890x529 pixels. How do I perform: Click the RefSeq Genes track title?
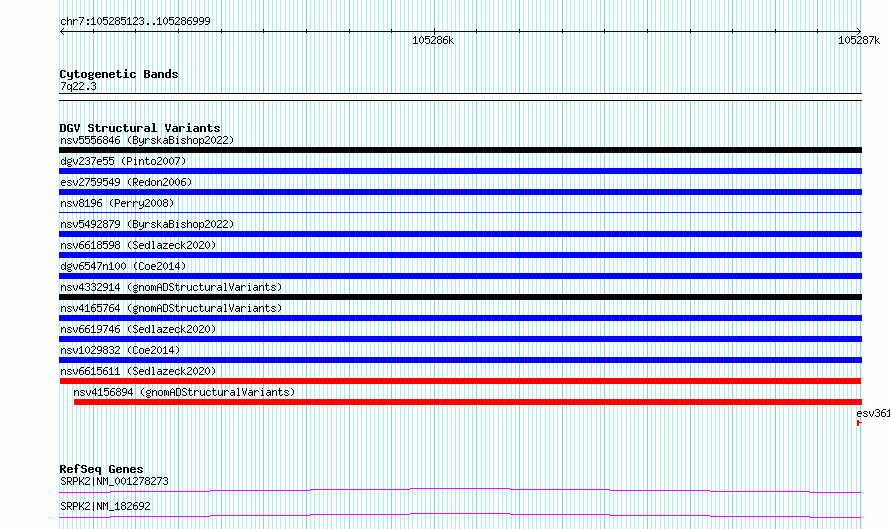pos(101,469)
